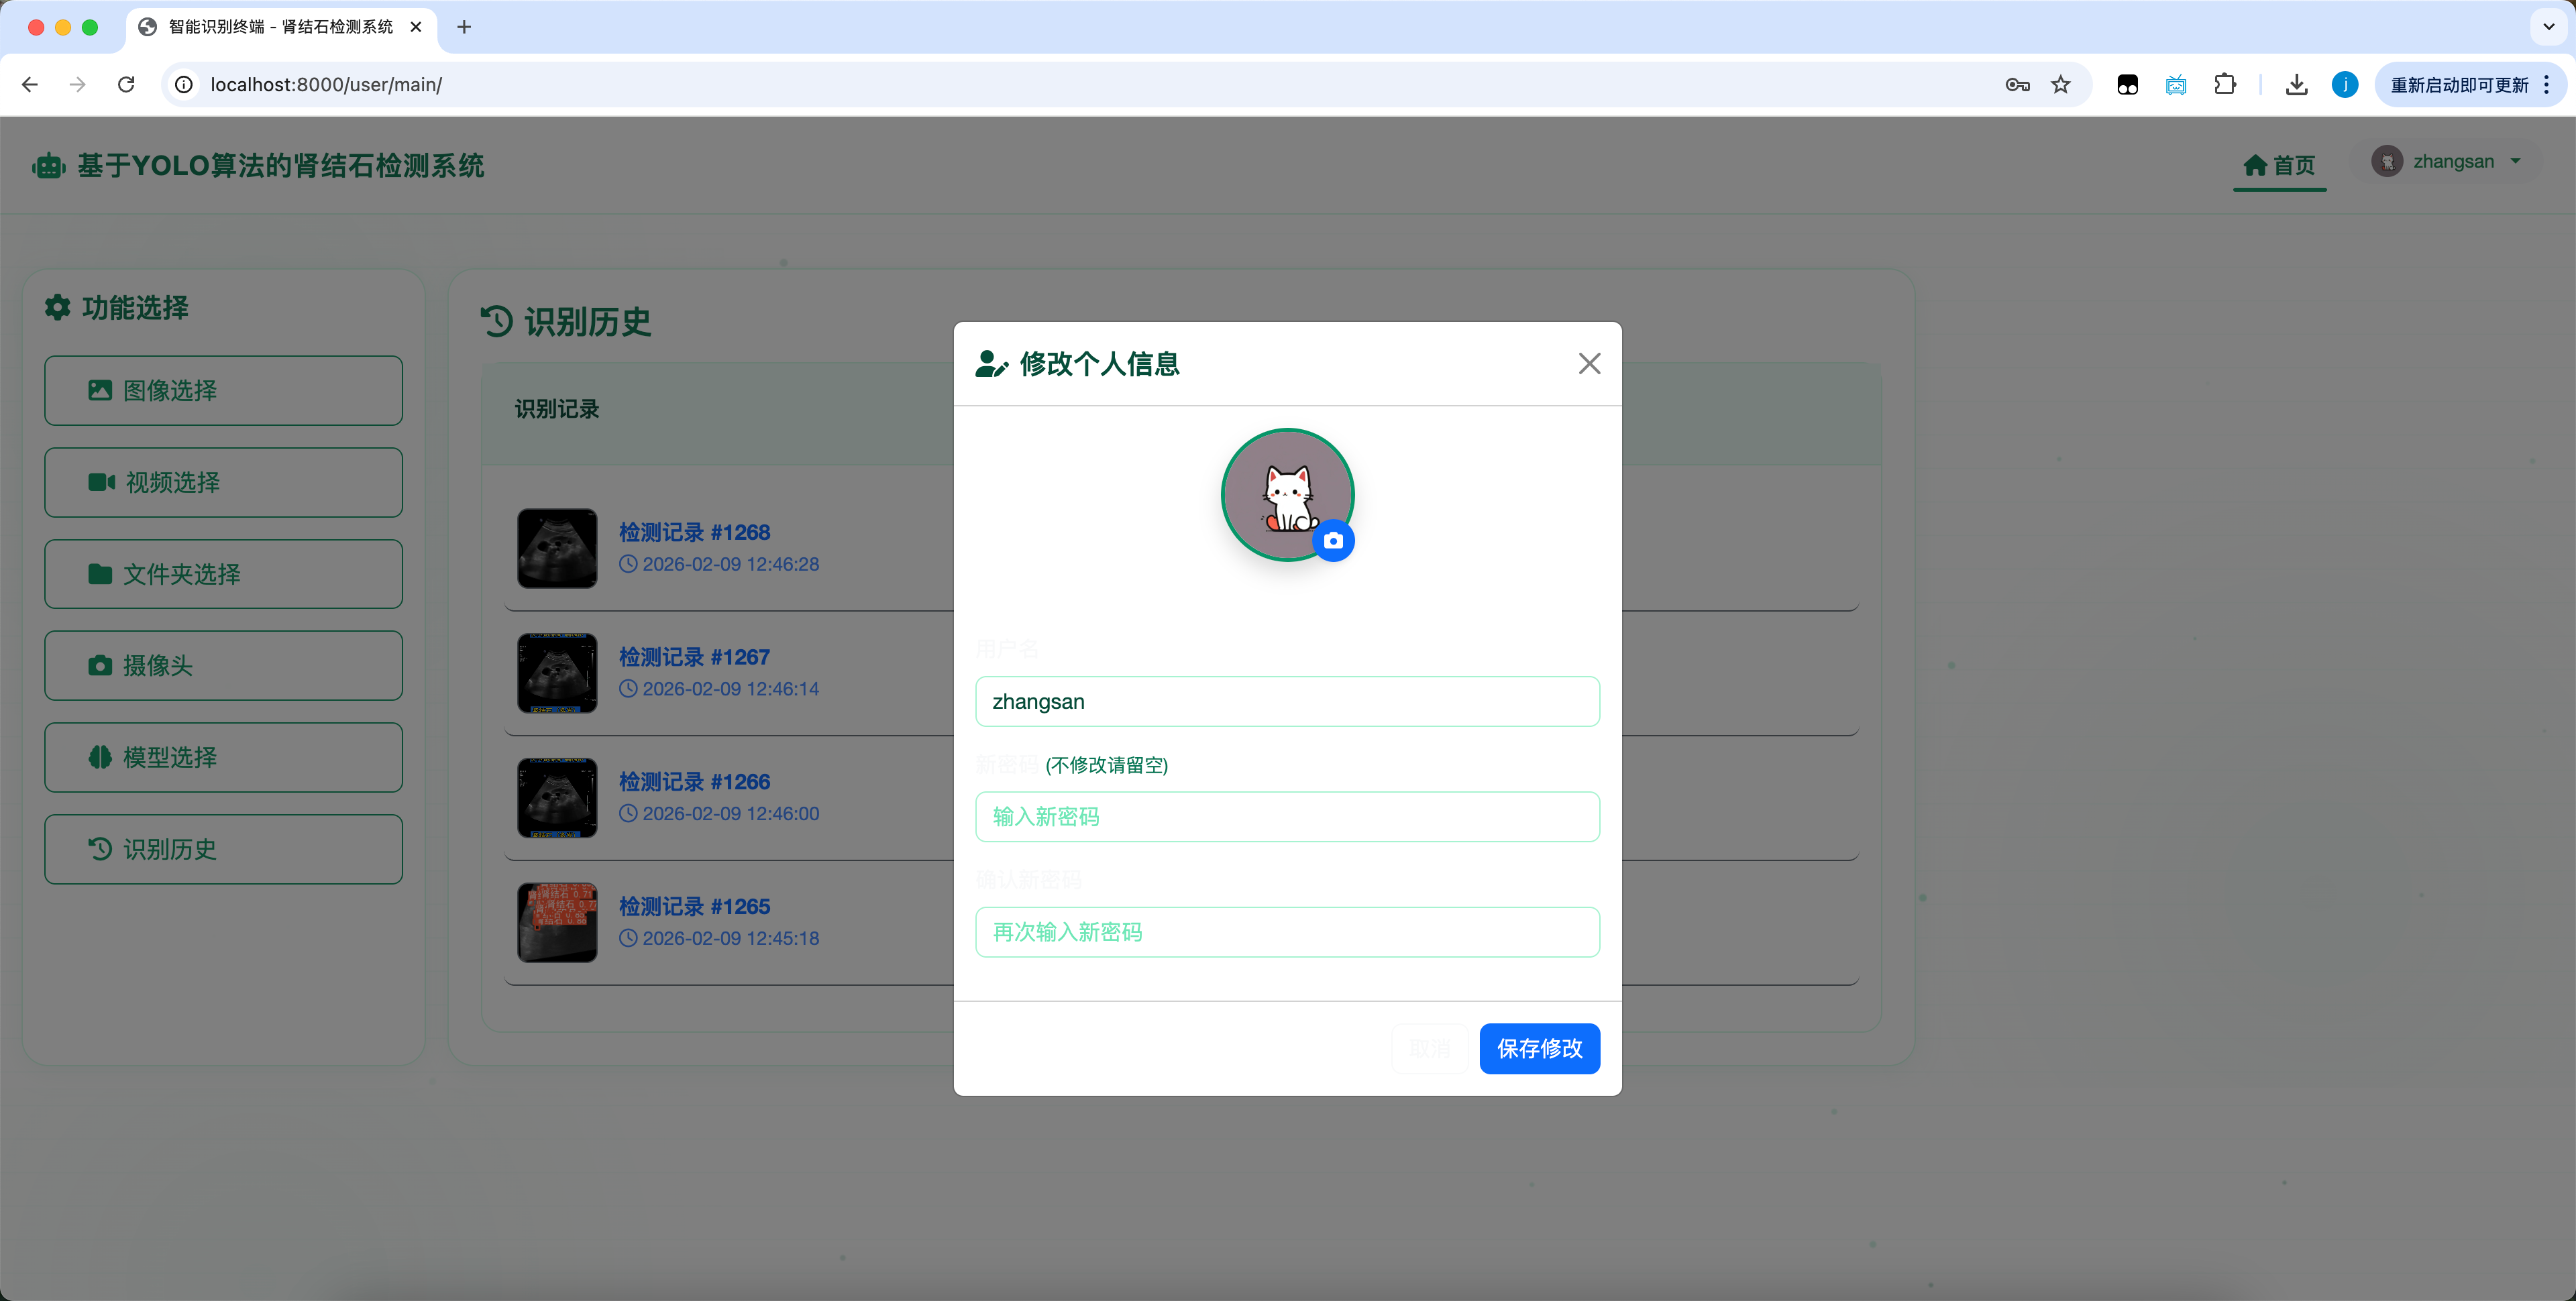
Task: Open the browser extensions puzzle icon
Action: click(x=2225, y=85)
